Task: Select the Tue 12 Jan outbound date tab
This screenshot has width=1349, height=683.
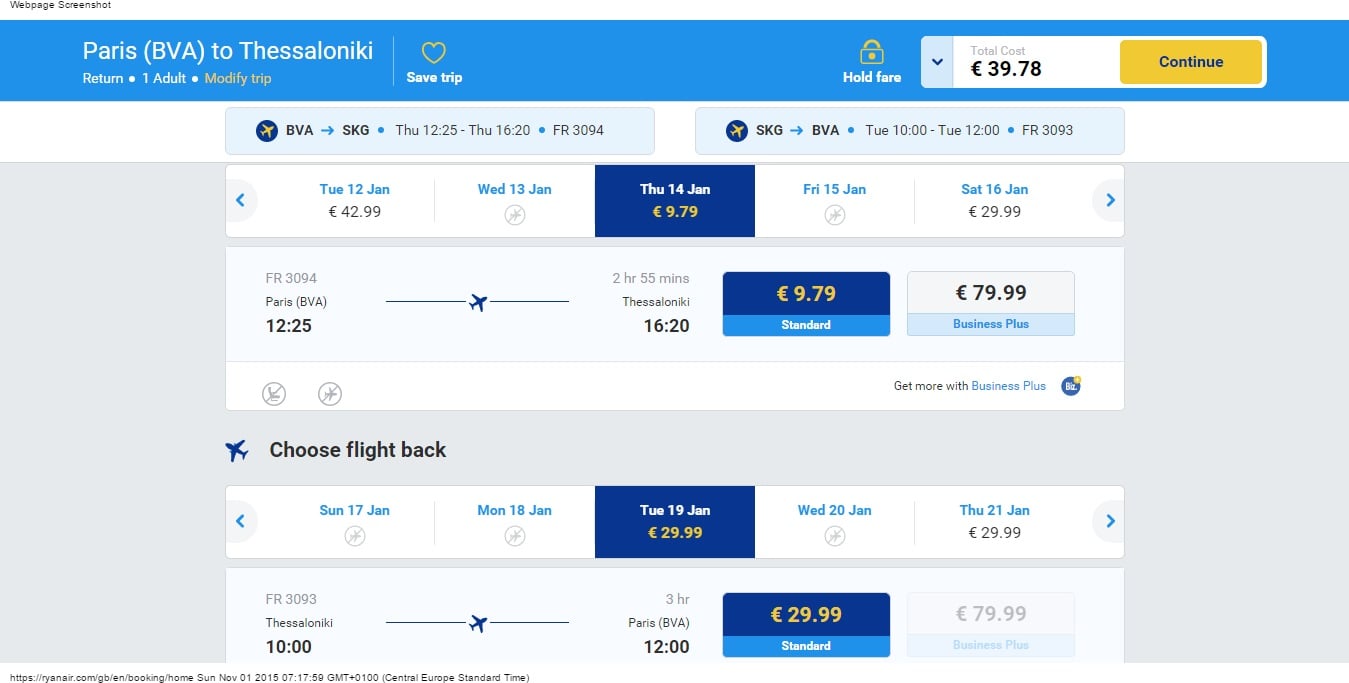Action: click(x=355, y=201)
